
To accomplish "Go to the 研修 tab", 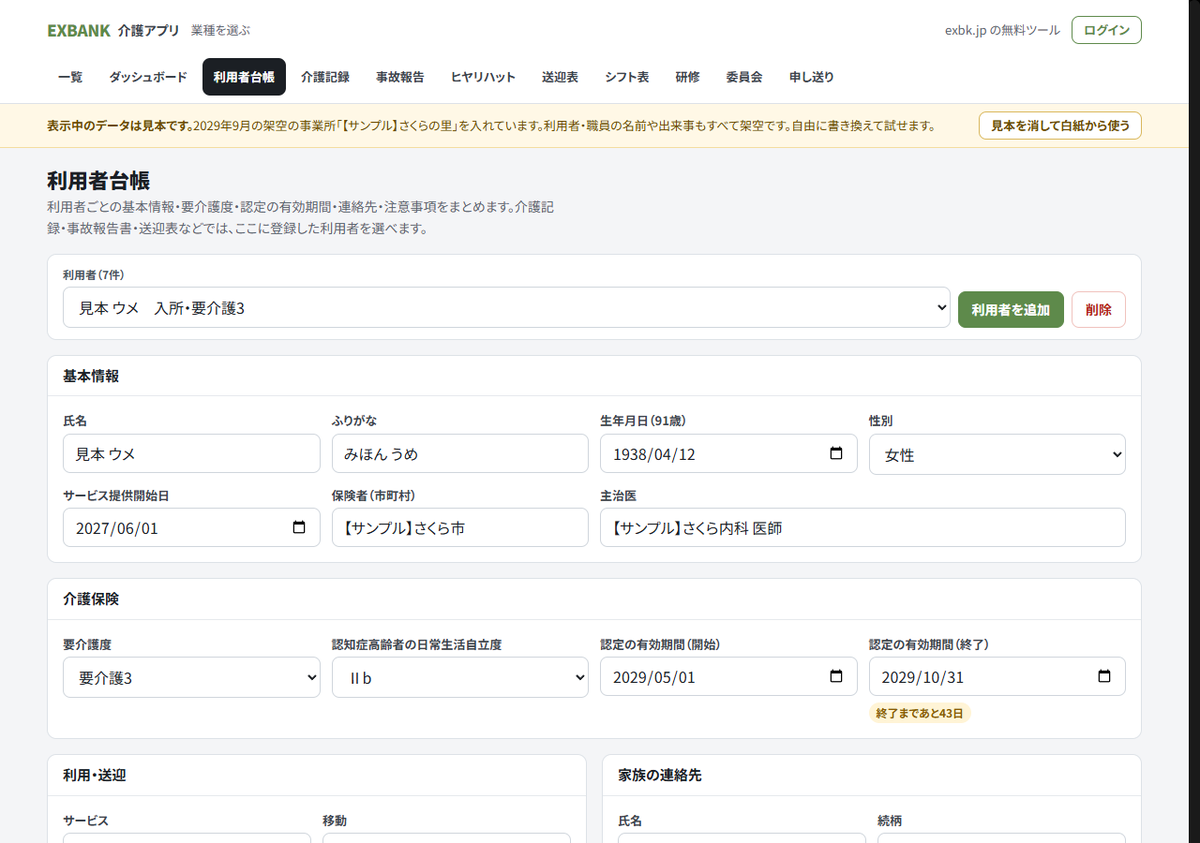I will point(687,77).
